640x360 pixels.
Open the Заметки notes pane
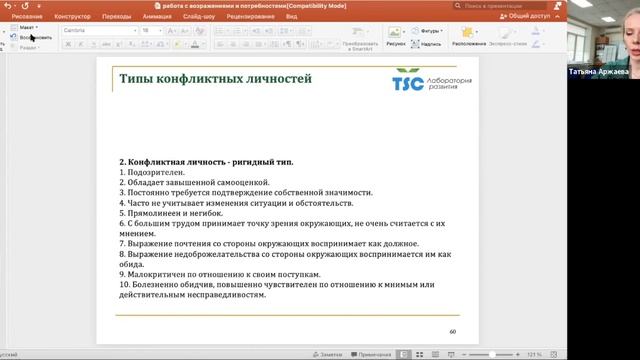tap(327, 354)
